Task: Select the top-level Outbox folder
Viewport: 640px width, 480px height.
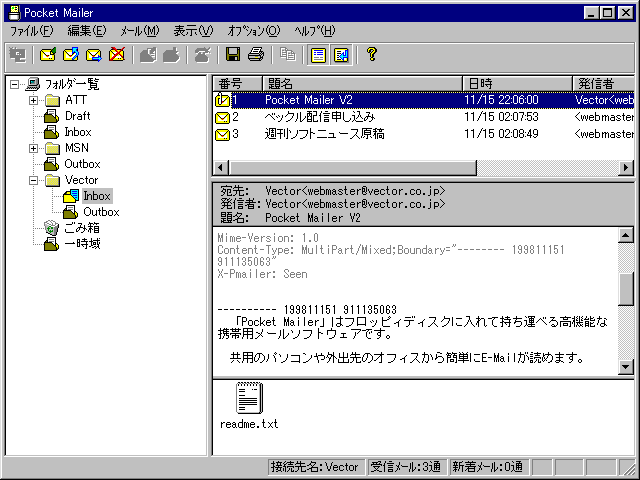Action: pos(82,164)
